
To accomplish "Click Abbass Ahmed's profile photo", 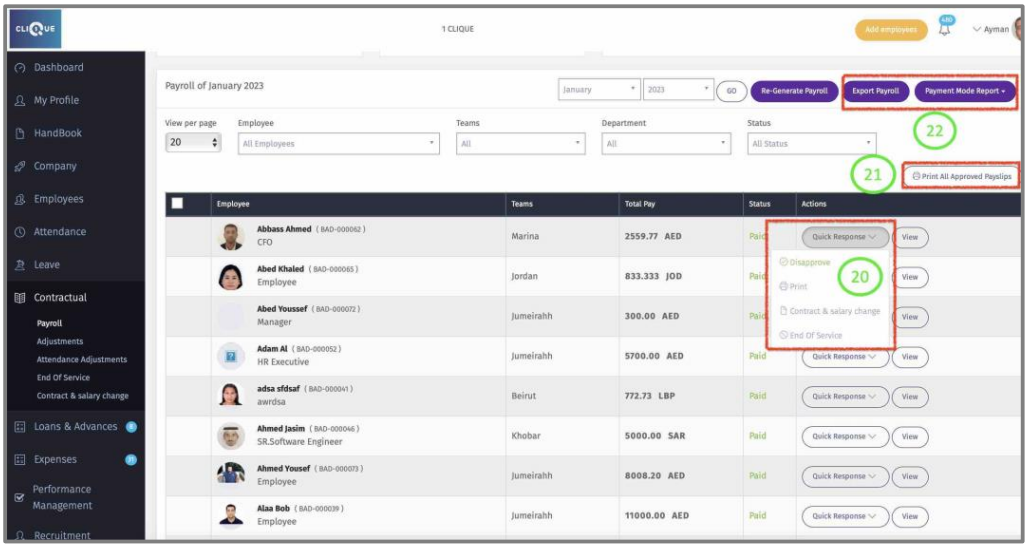I will (231, 236).
